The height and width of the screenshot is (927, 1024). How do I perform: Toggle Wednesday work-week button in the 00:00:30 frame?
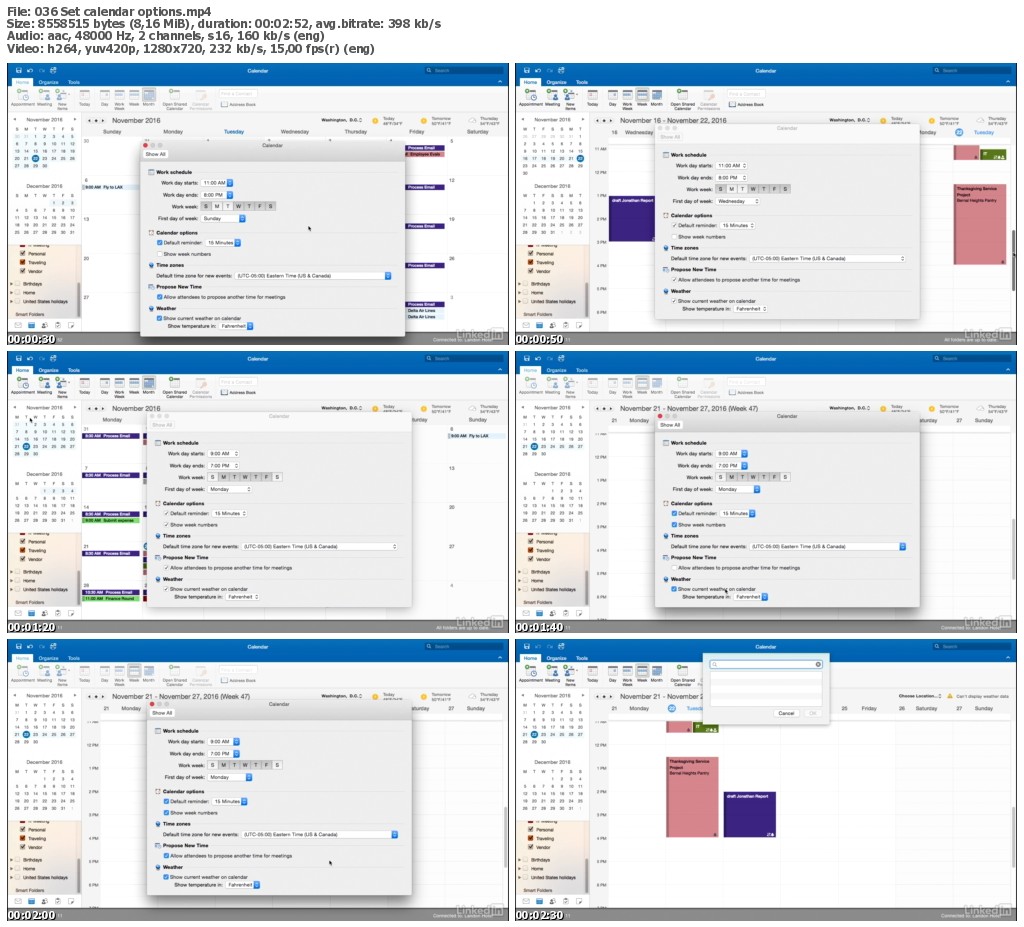click(x=238, y=206)
